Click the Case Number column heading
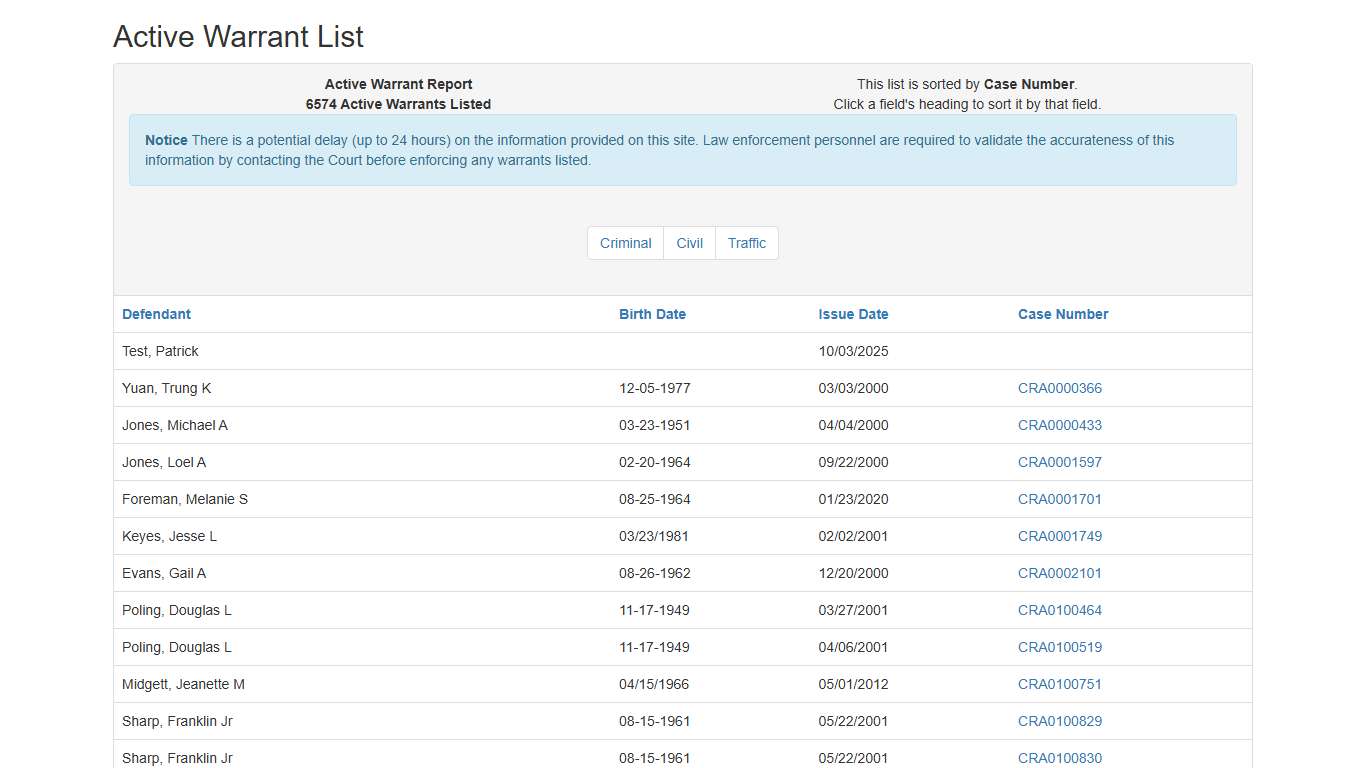Image resolution: width=1366 pixels, height=768 pixels. (1063, 314)
